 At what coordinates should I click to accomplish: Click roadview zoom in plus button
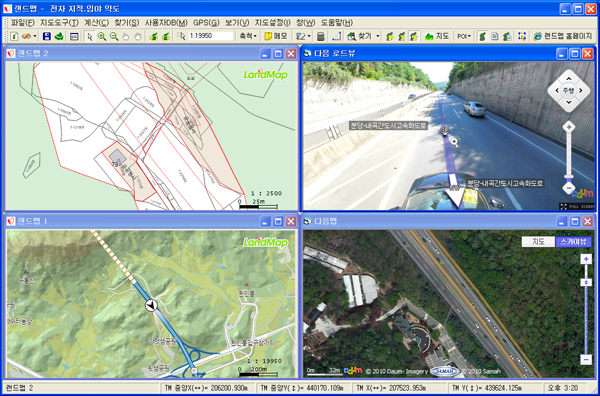569,127
